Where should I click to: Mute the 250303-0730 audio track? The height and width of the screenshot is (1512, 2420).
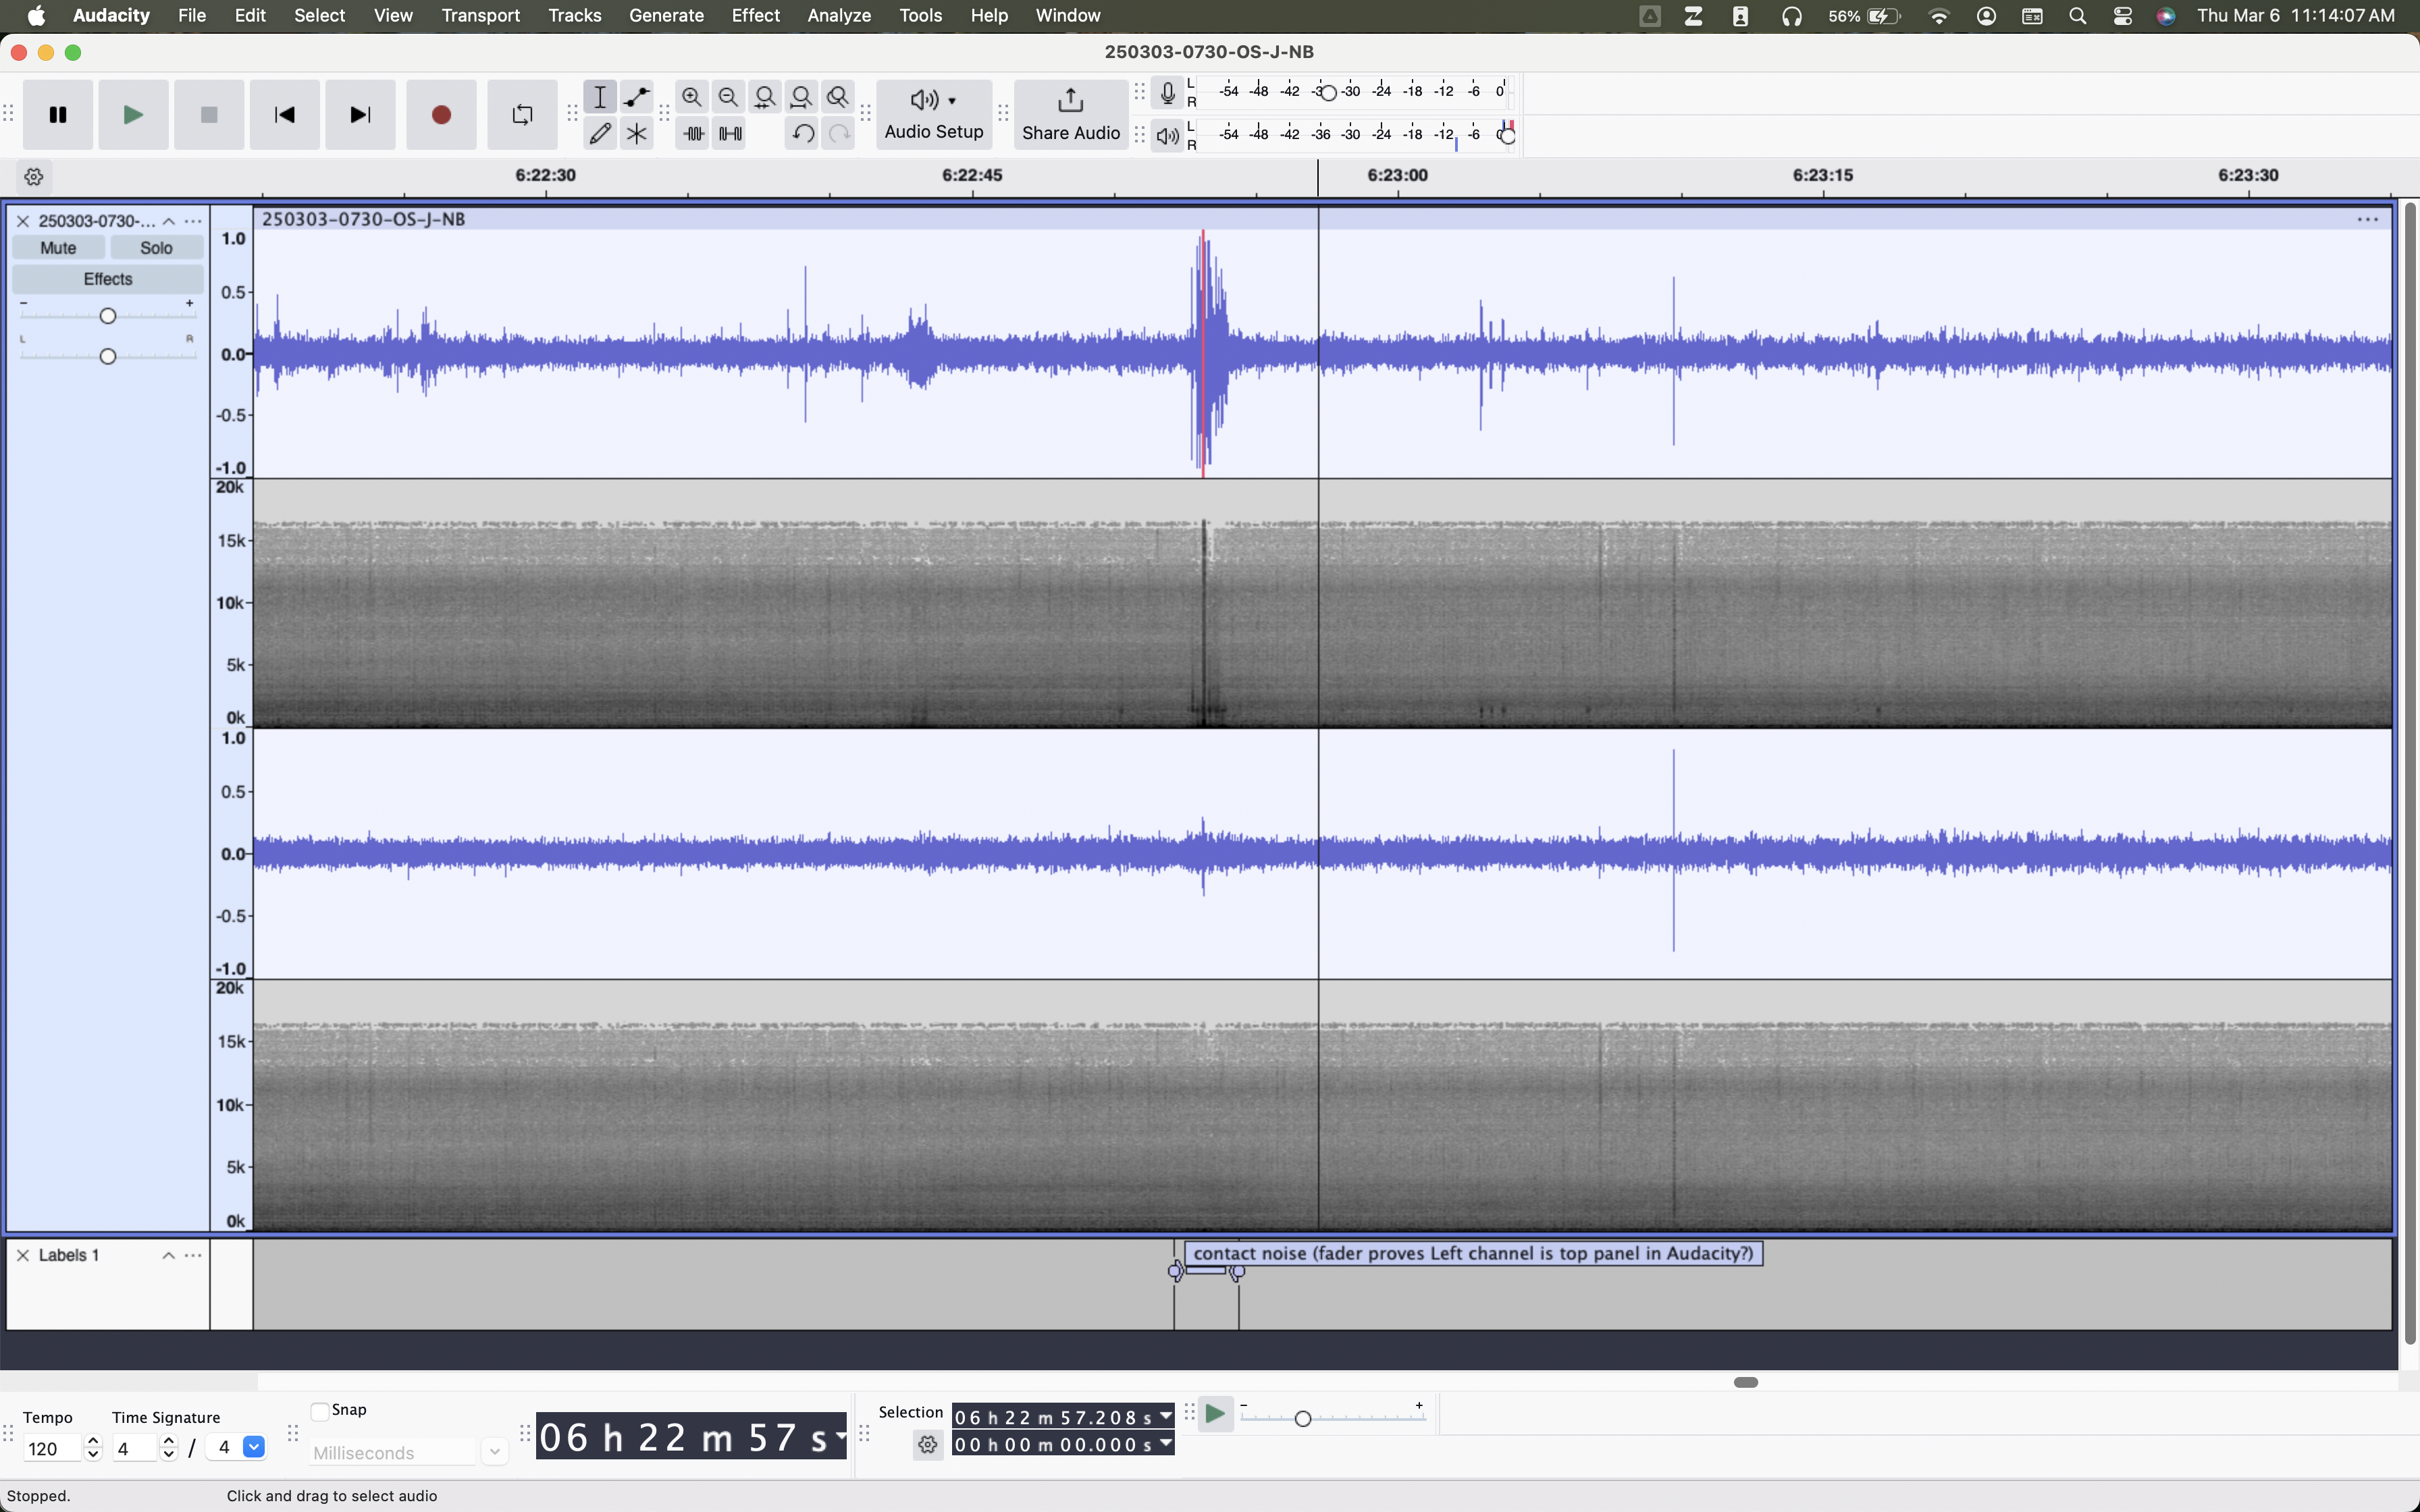(x=58, y=248)
